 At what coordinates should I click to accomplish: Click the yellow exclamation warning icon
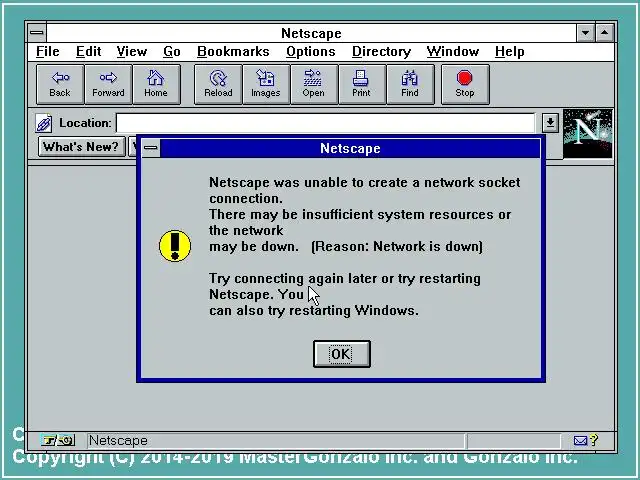point(175,246)
